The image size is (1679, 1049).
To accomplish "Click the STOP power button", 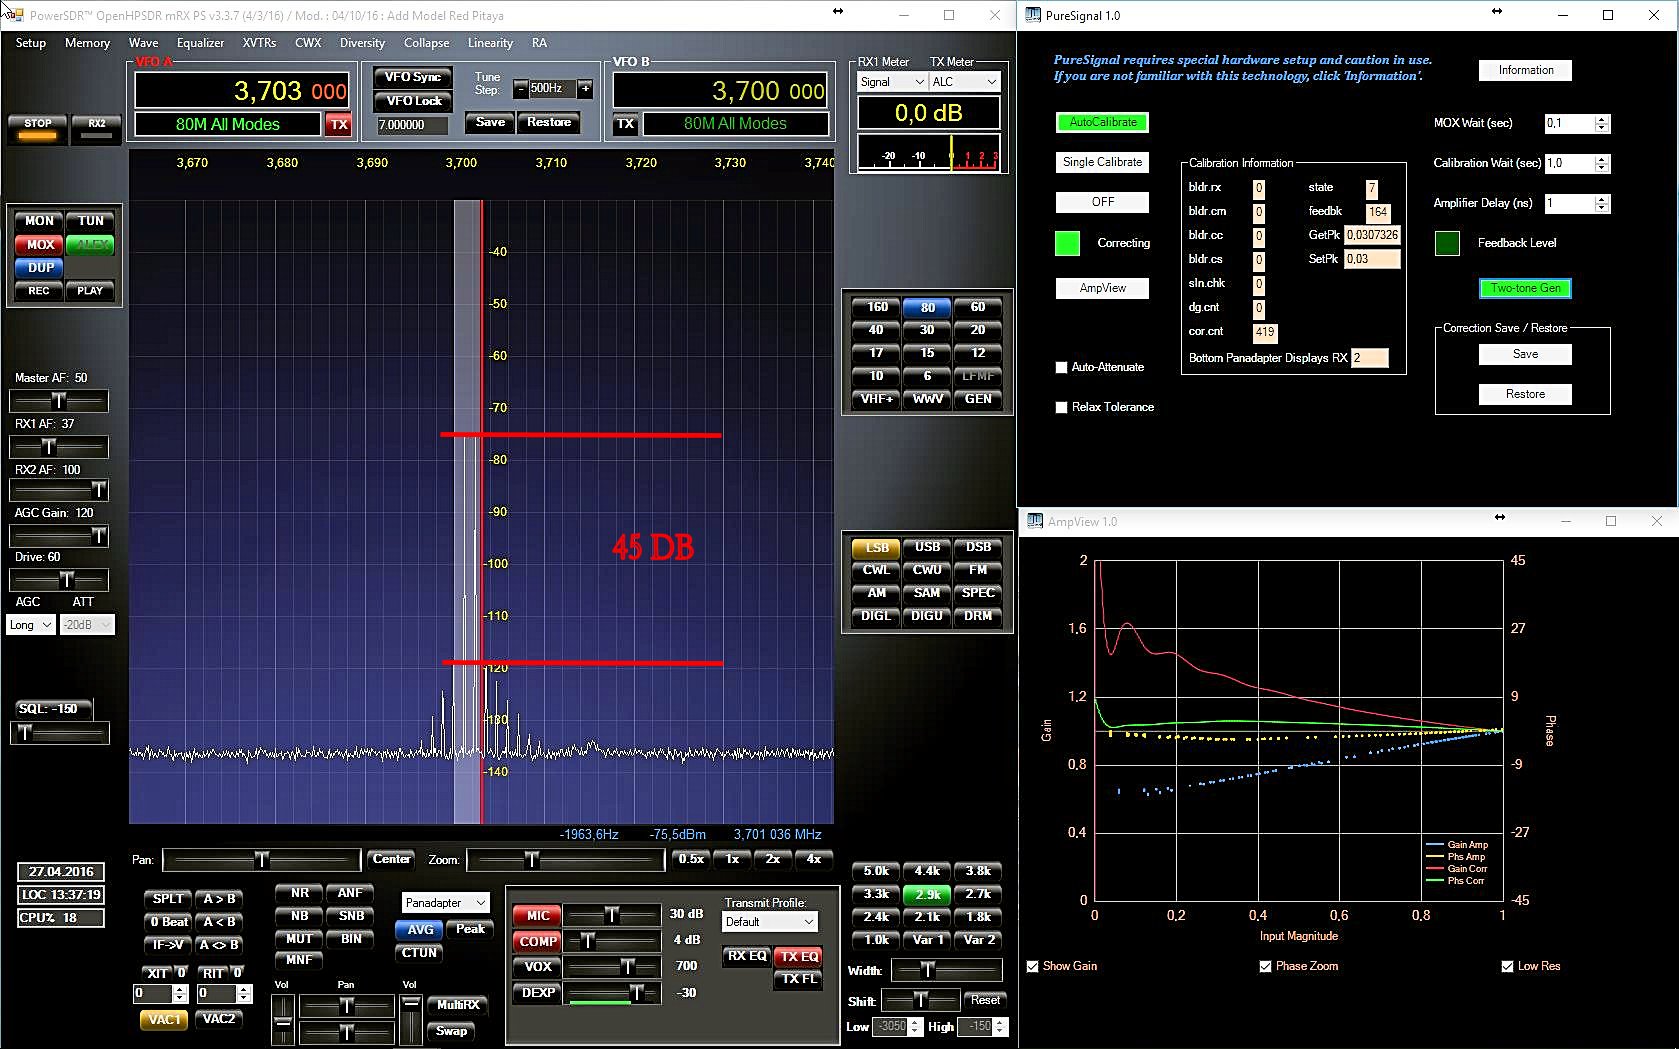I will pyautogui.click(x=38, y=127).
